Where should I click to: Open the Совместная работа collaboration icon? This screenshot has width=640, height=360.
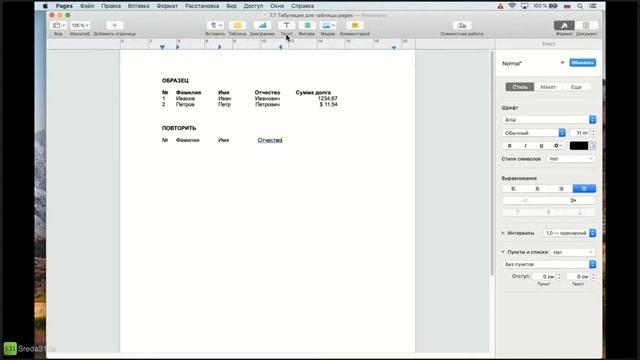pos(462,25)
